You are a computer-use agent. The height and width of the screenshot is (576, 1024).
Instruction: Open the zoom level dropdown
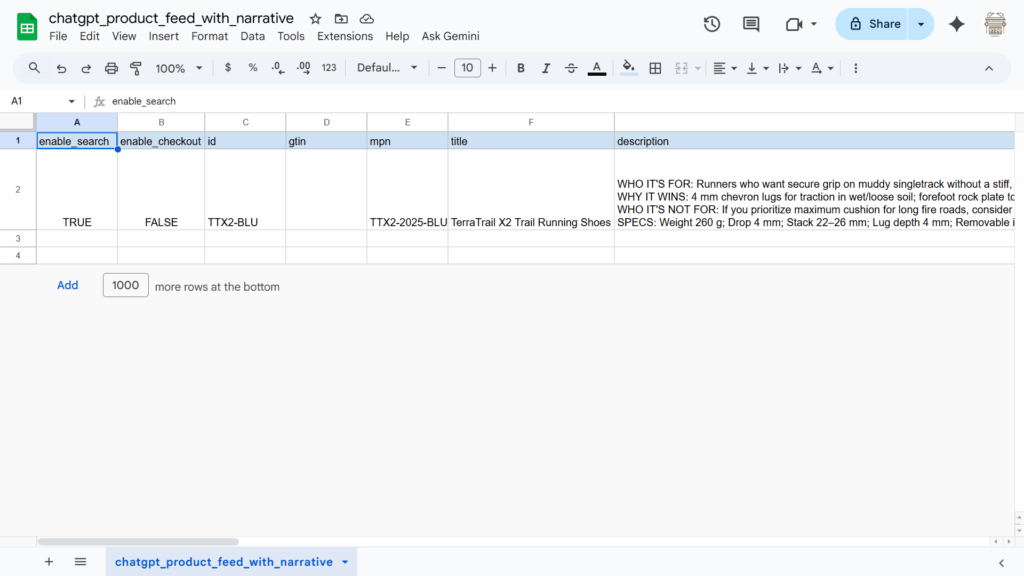pyautogui.click(x=178, y=68)
